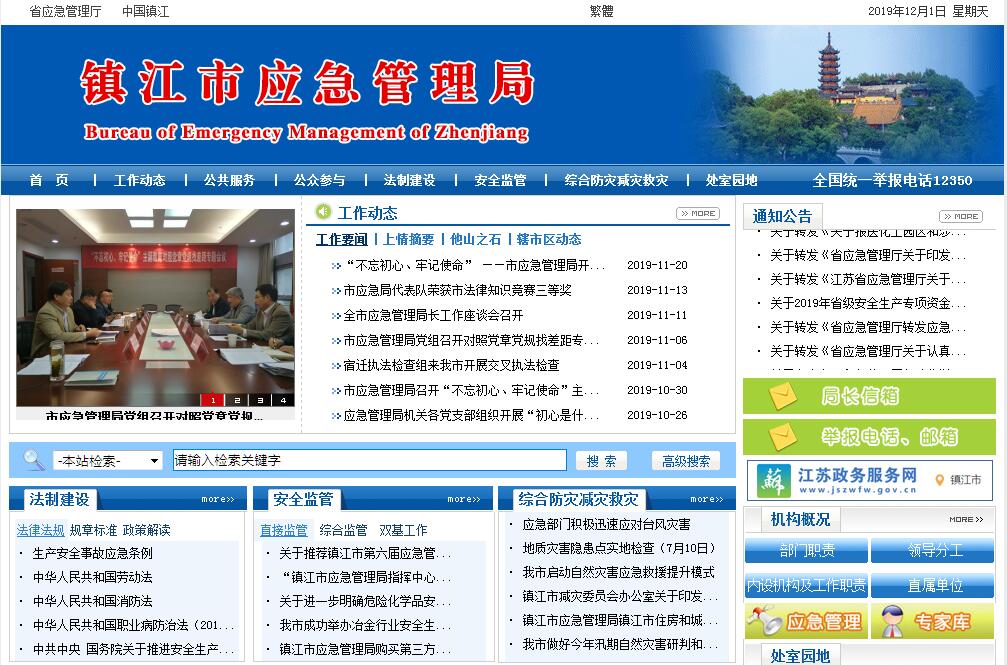The width and height of the screenshot is (1007, 665).
Task: Click the 应急管理 megaphone icon button
Action: pos(806,621)
